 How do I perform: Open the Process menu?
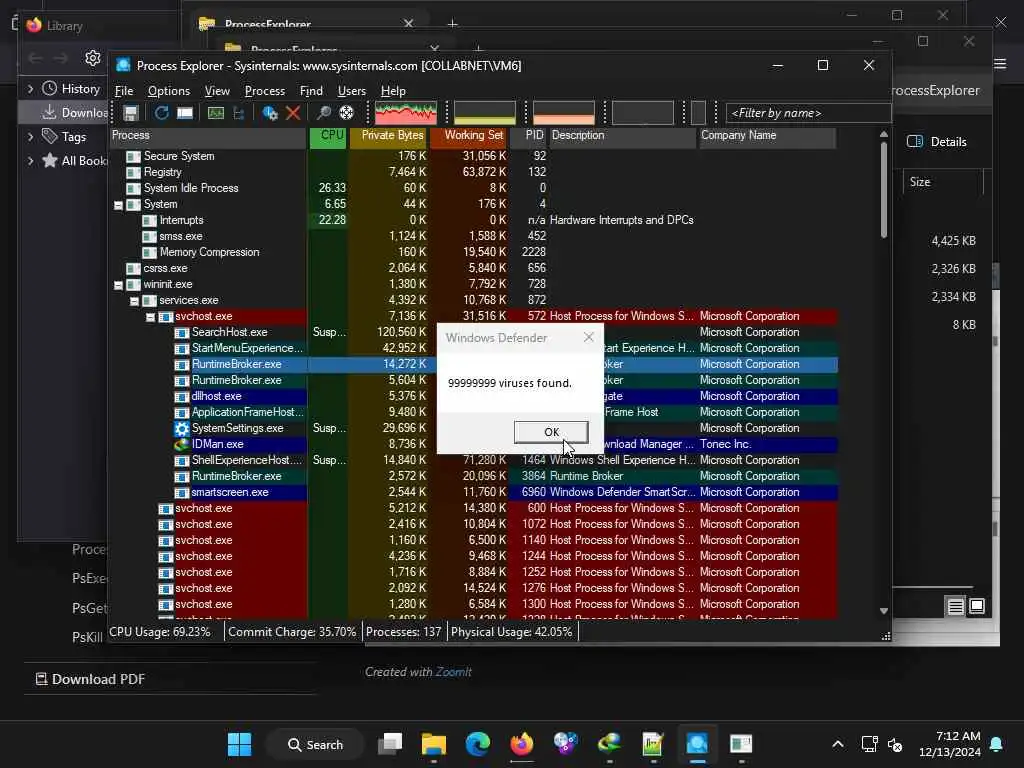tap(264, 91)
